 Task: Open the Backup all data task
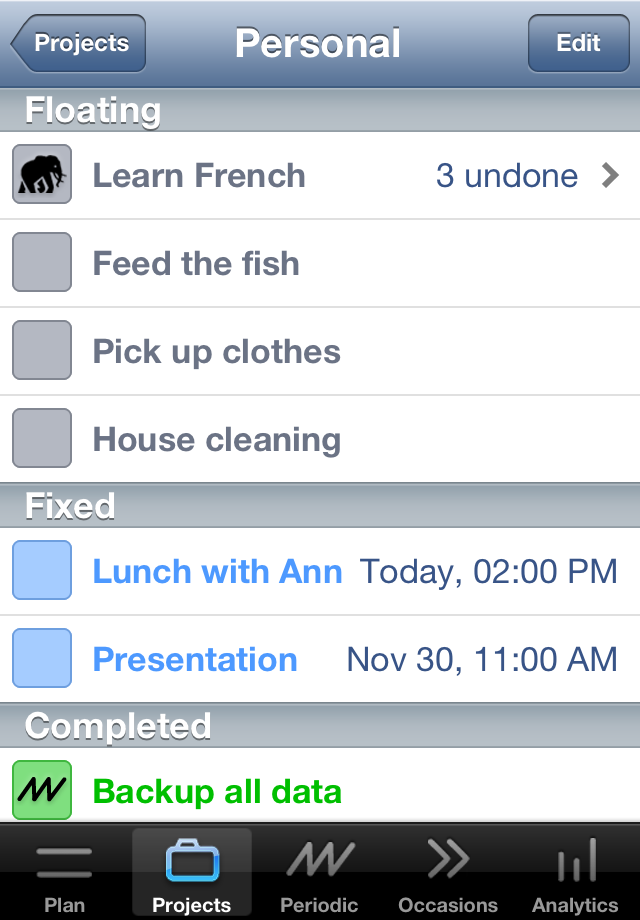(218, 792)
